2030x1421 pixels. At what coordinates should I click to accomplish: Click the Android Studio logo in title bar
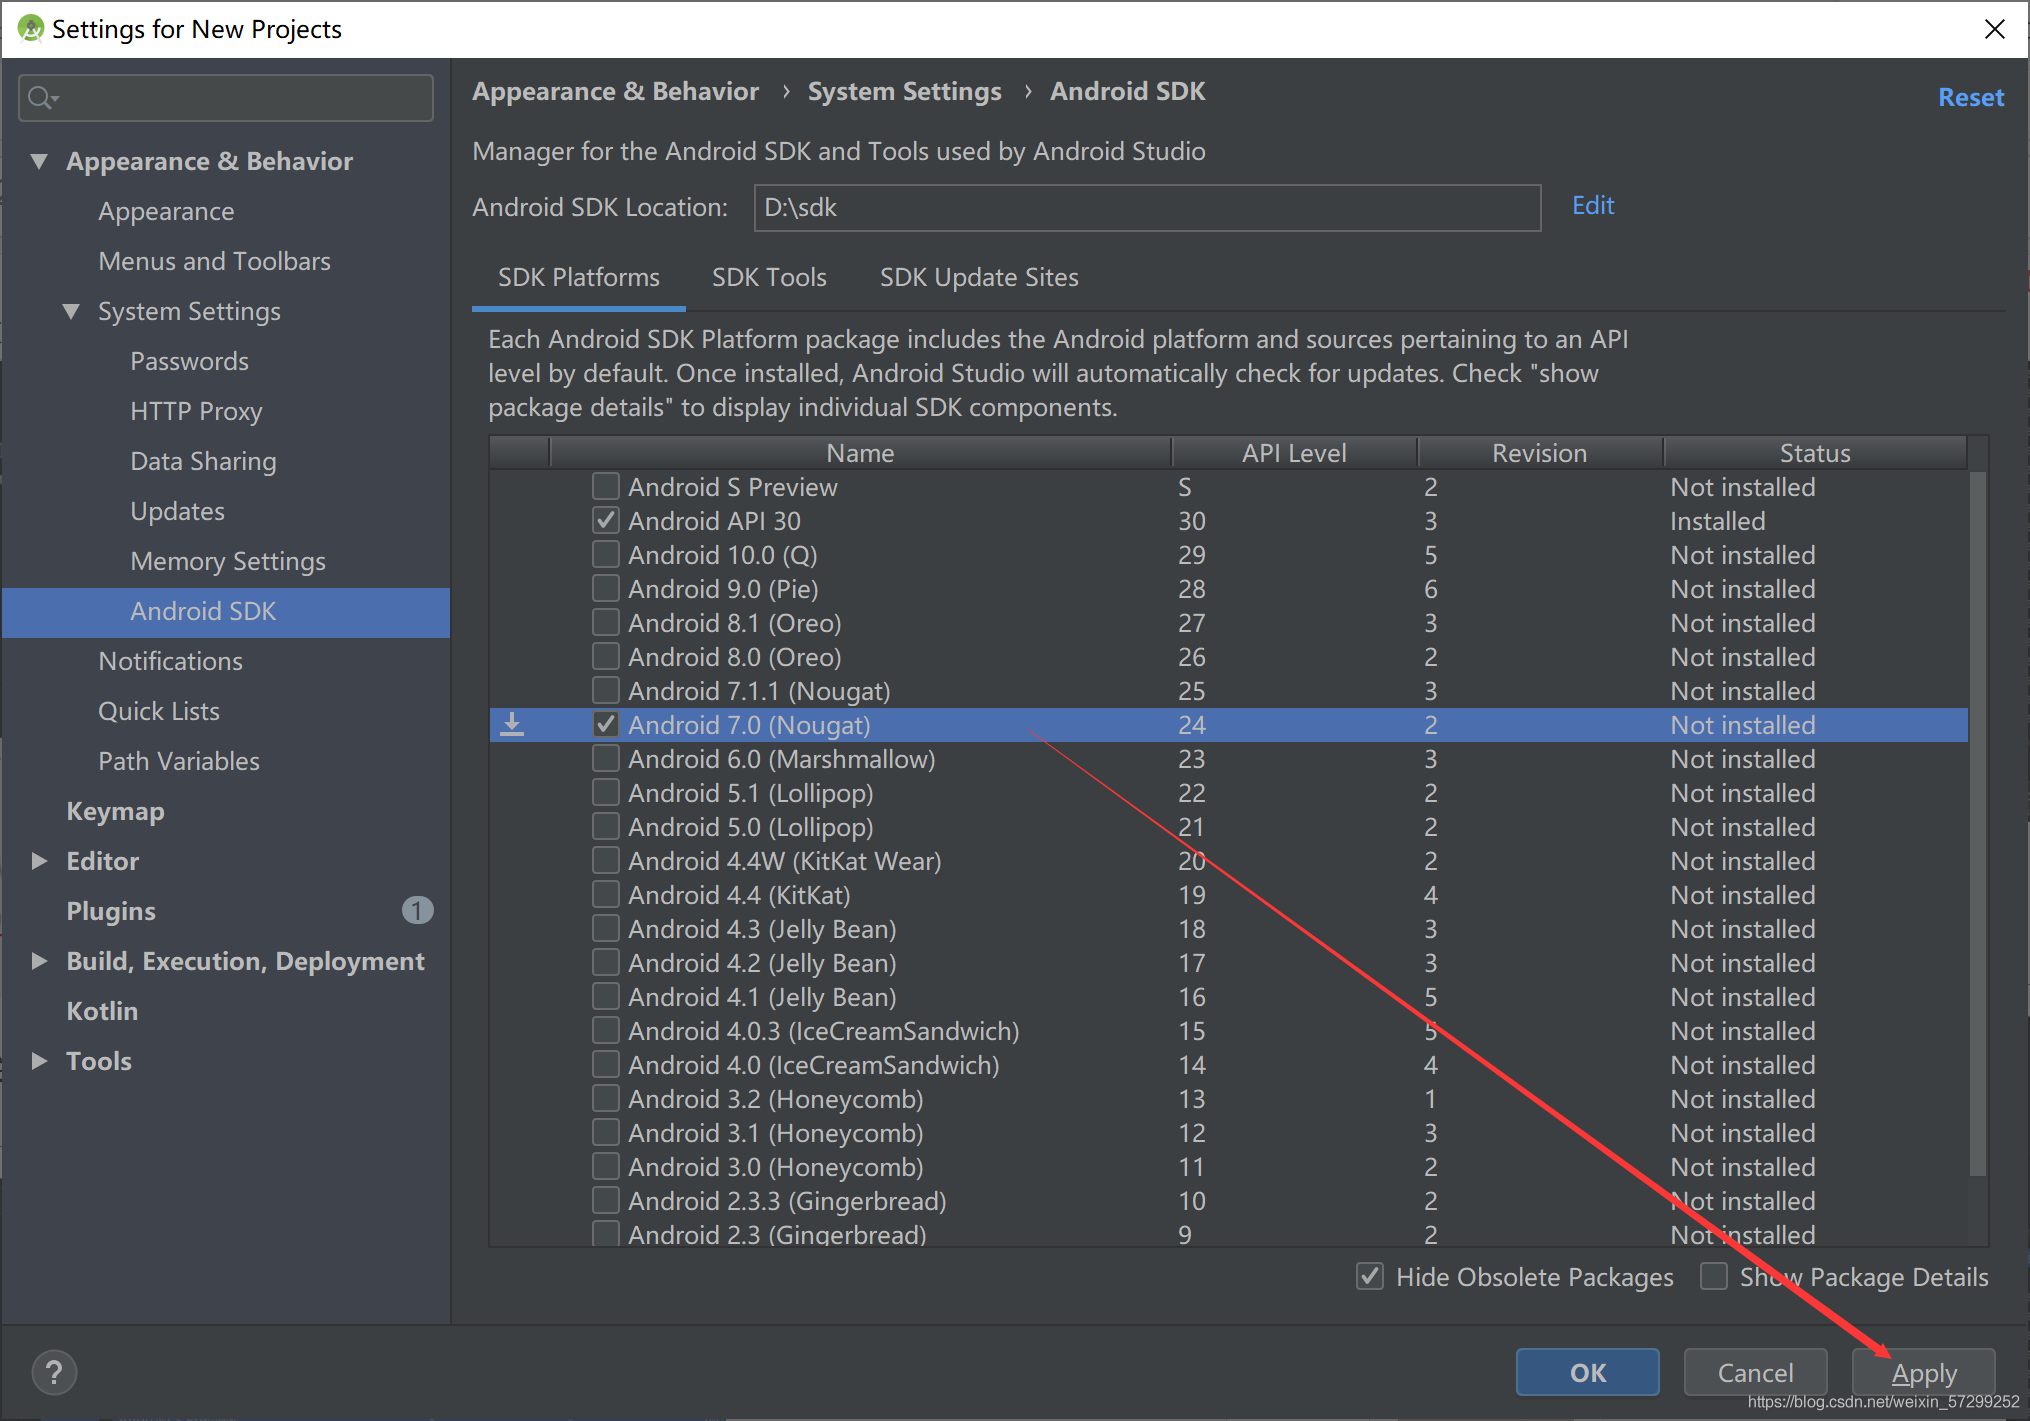[31, 29]
